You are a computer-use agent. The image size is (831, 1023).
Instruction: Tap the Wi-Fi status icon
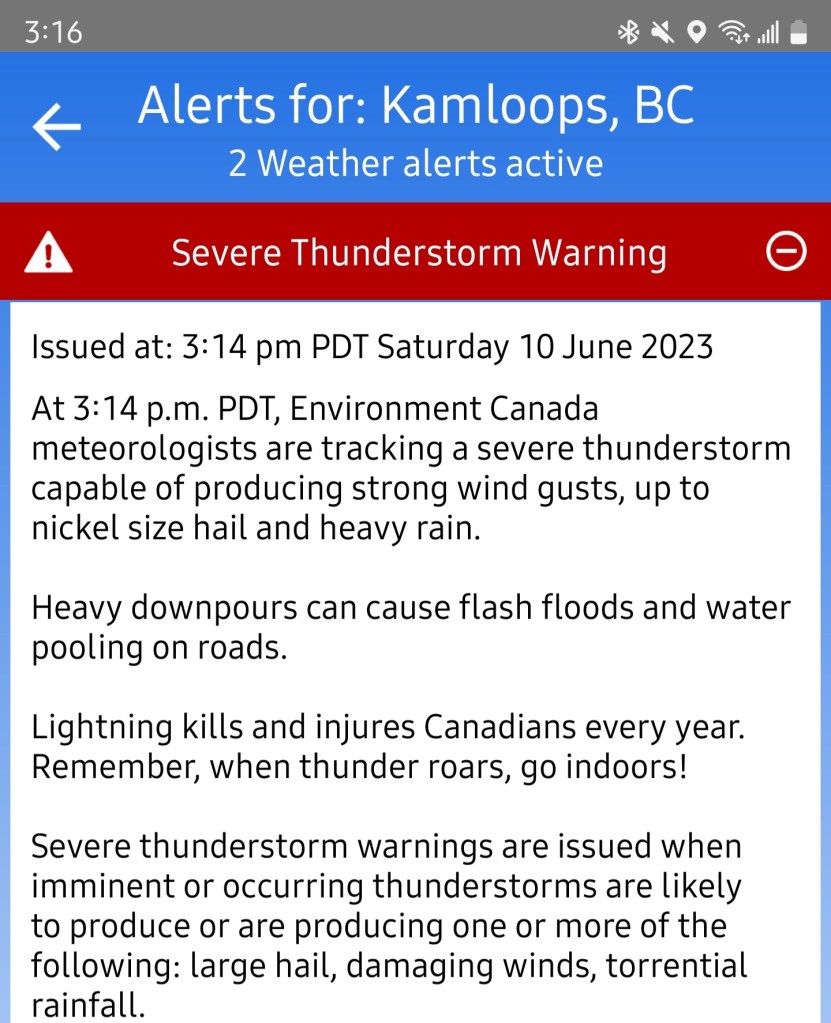click(735, 34)
